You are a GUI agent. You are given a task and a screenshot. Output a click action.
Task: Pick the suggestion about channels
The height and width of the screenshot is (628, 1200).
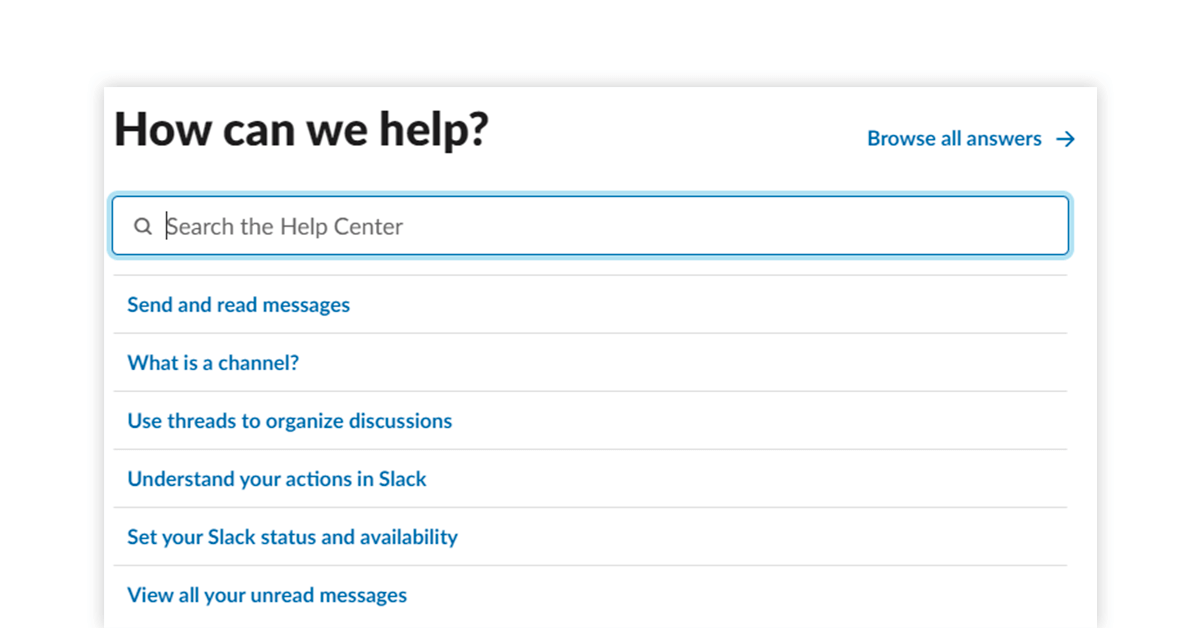[x=213, y=363]
